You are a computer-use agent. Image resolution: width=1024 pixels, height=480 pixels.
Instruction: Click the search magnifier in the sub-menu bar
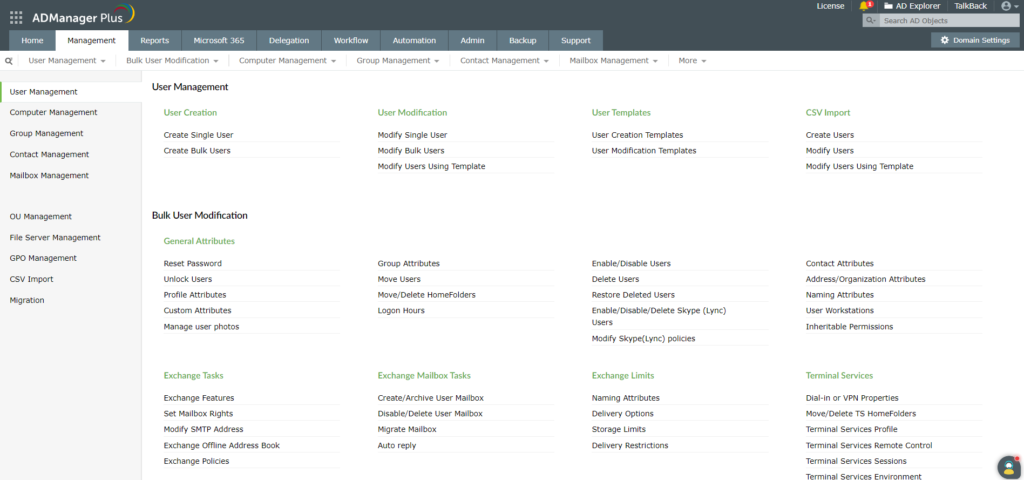point(9,61)
